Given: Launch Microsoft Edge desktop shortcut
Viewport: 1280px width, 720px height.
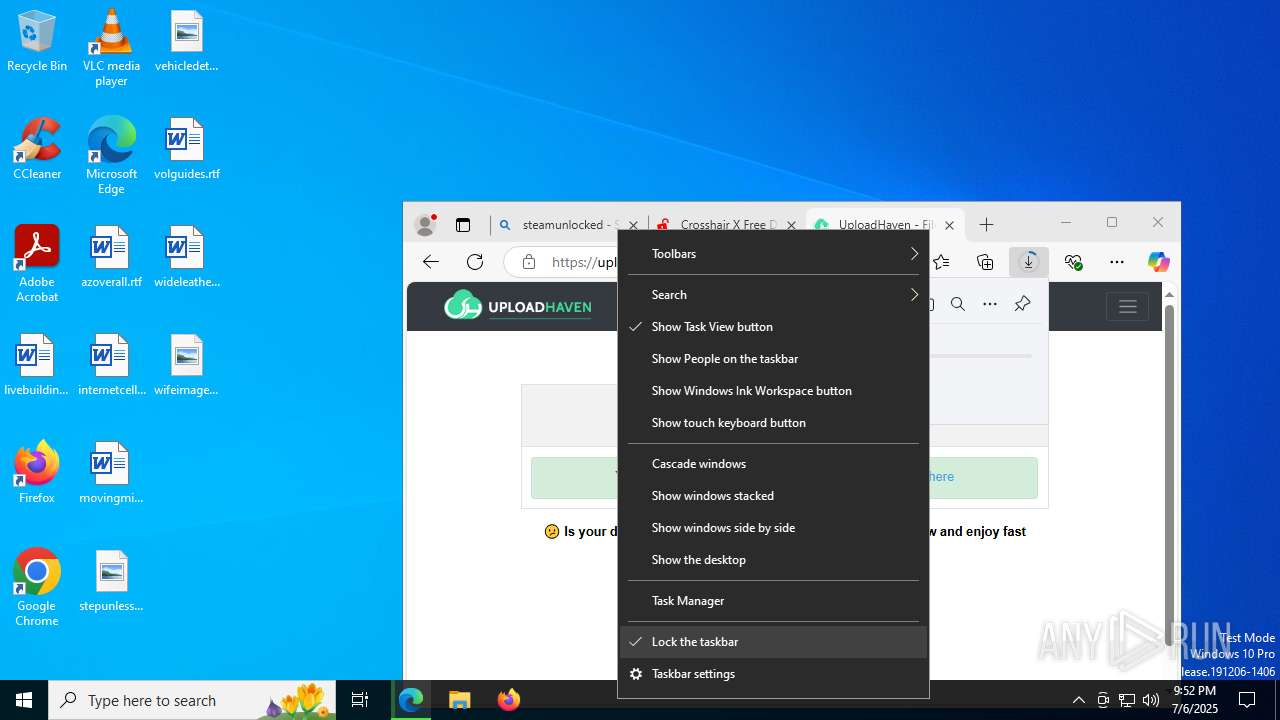Looking at the screenshot, I should tap(111, 156).
